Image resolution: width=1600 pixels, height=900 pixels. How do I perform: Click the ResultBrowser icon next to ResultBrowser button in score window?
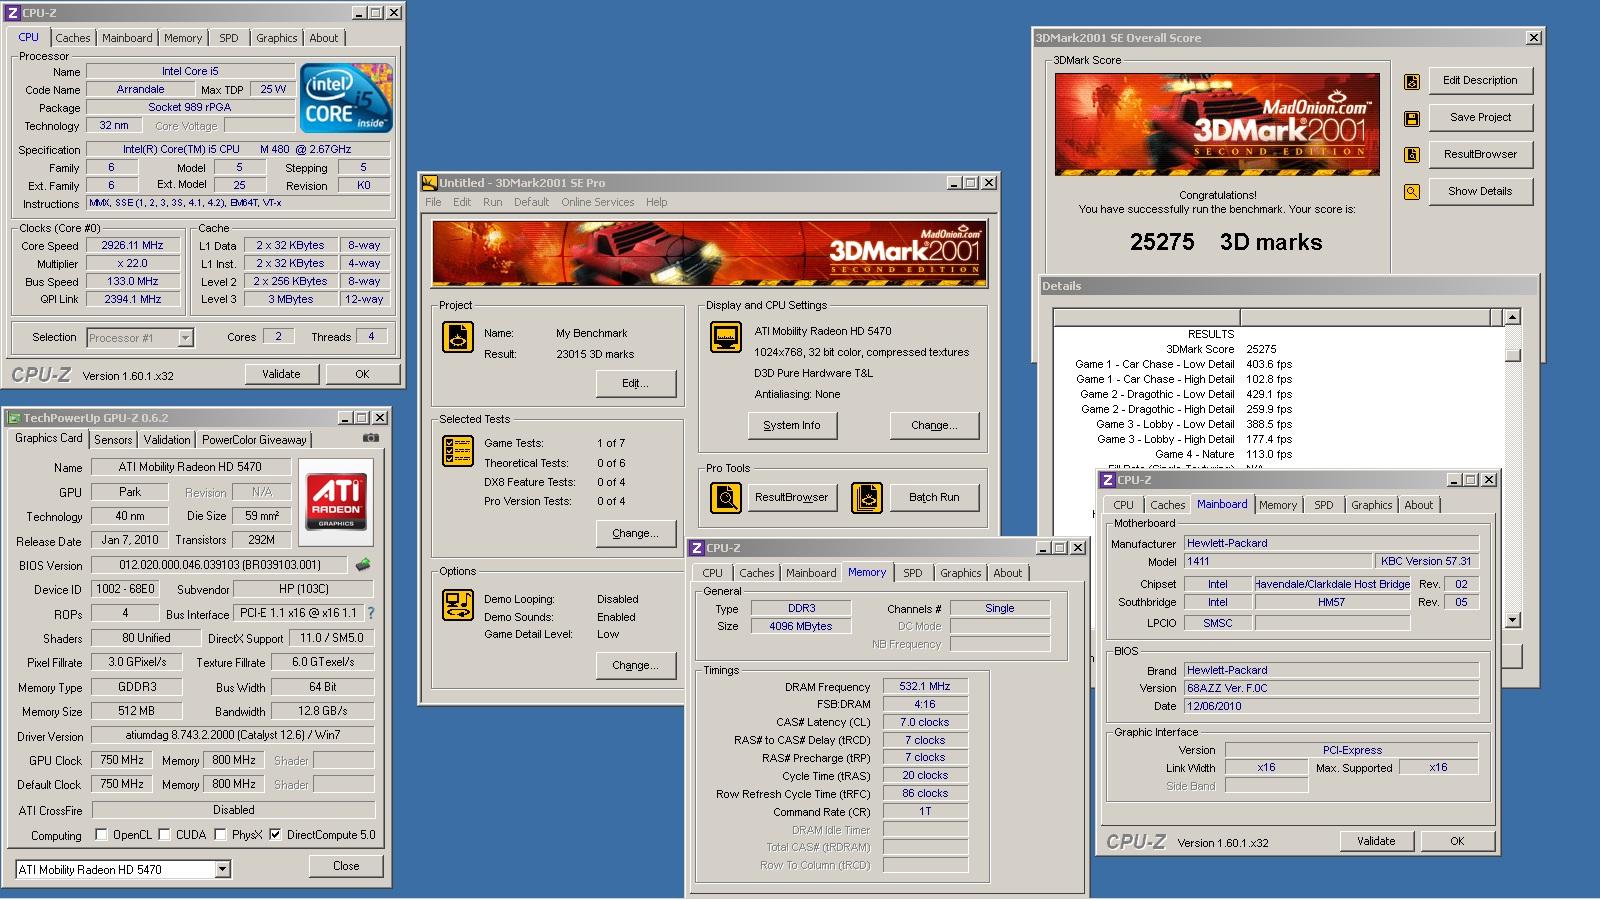(1412, 155)
